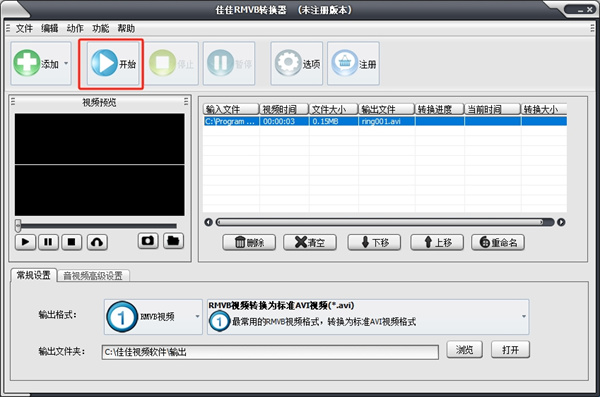Image resolution: width=600 pixels, height=397 pixels.
Task: Click the output folder path field
Action: pyautogui.click(x=270, y=352)
